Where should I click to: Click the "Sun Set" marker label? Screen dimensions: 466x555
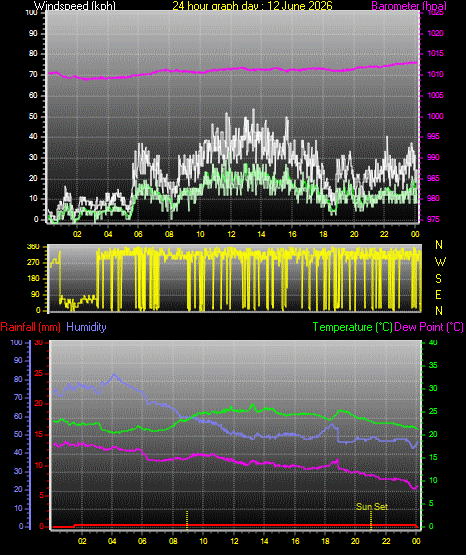[372, 507]
